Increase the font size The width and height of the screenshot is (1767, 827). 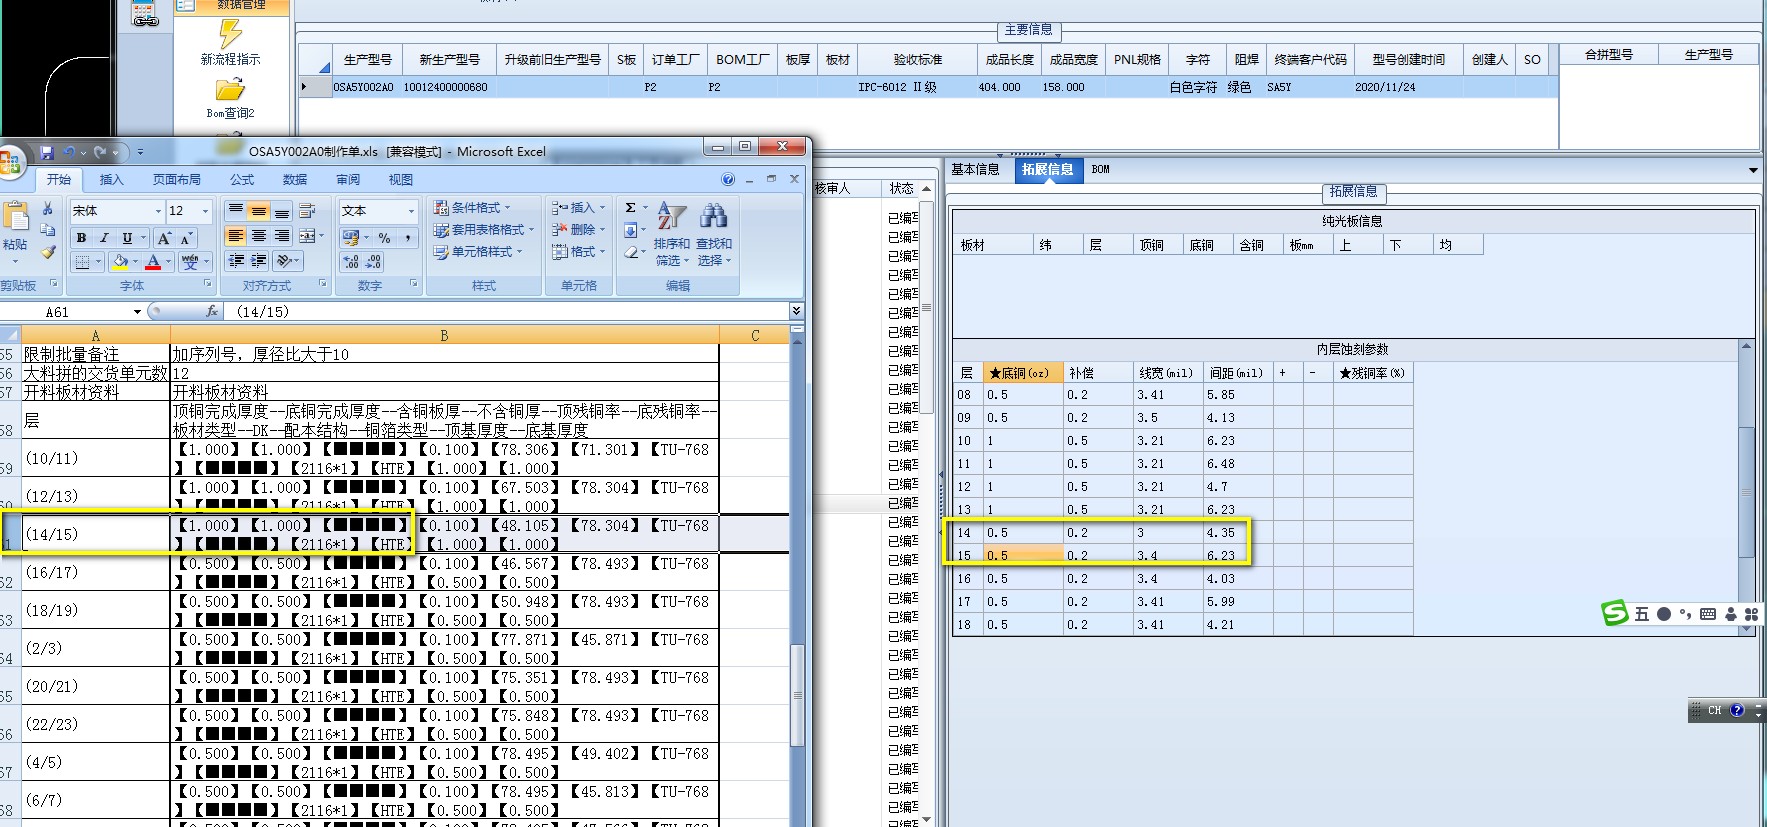[165, 238]
